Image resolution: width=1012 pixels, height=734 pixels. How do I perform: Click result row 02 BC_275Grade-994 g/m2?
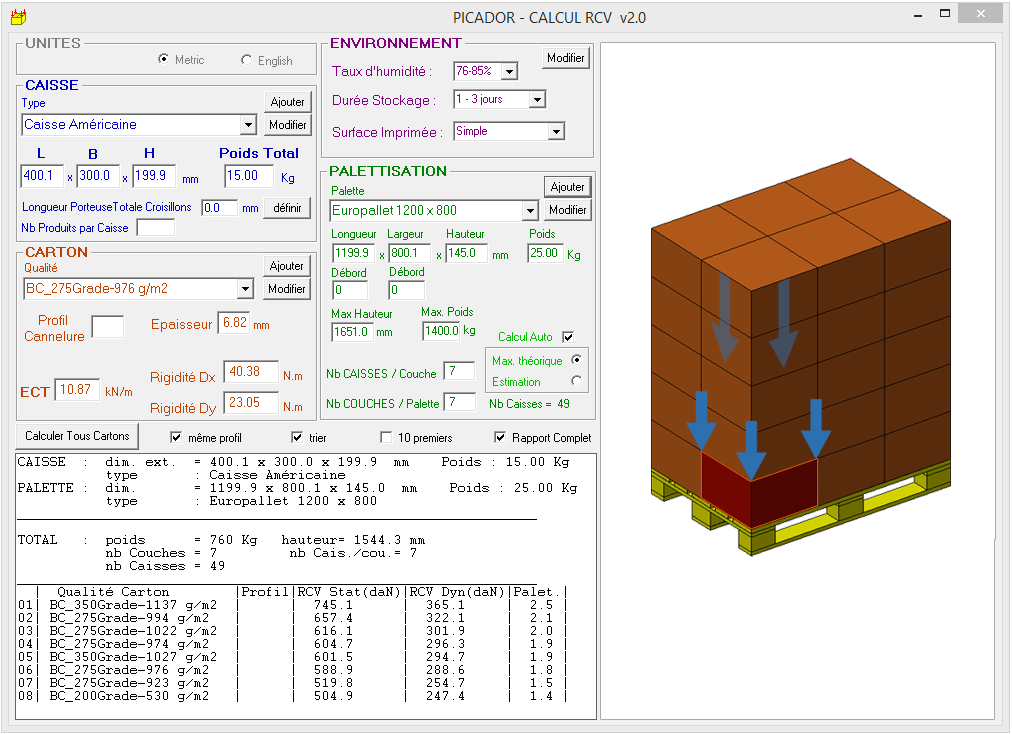tap(292, 618)
